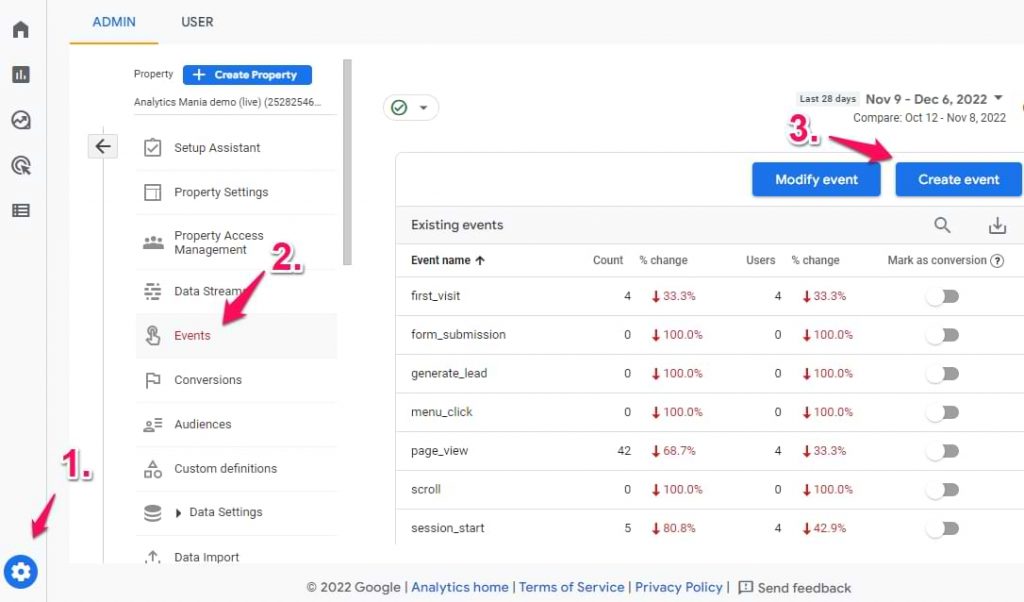Open the Explore icon in sidebar

21,120
